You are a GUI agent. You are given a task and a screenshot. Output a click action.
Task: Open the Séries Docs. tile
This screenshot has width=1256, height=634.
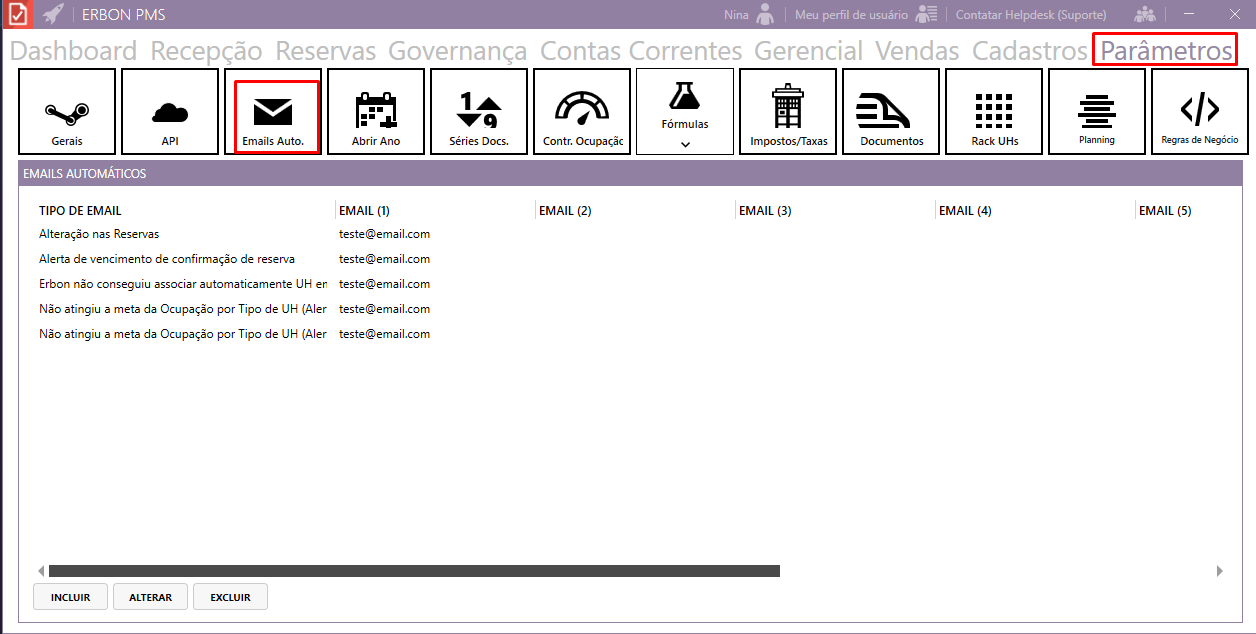pos(479,111)
